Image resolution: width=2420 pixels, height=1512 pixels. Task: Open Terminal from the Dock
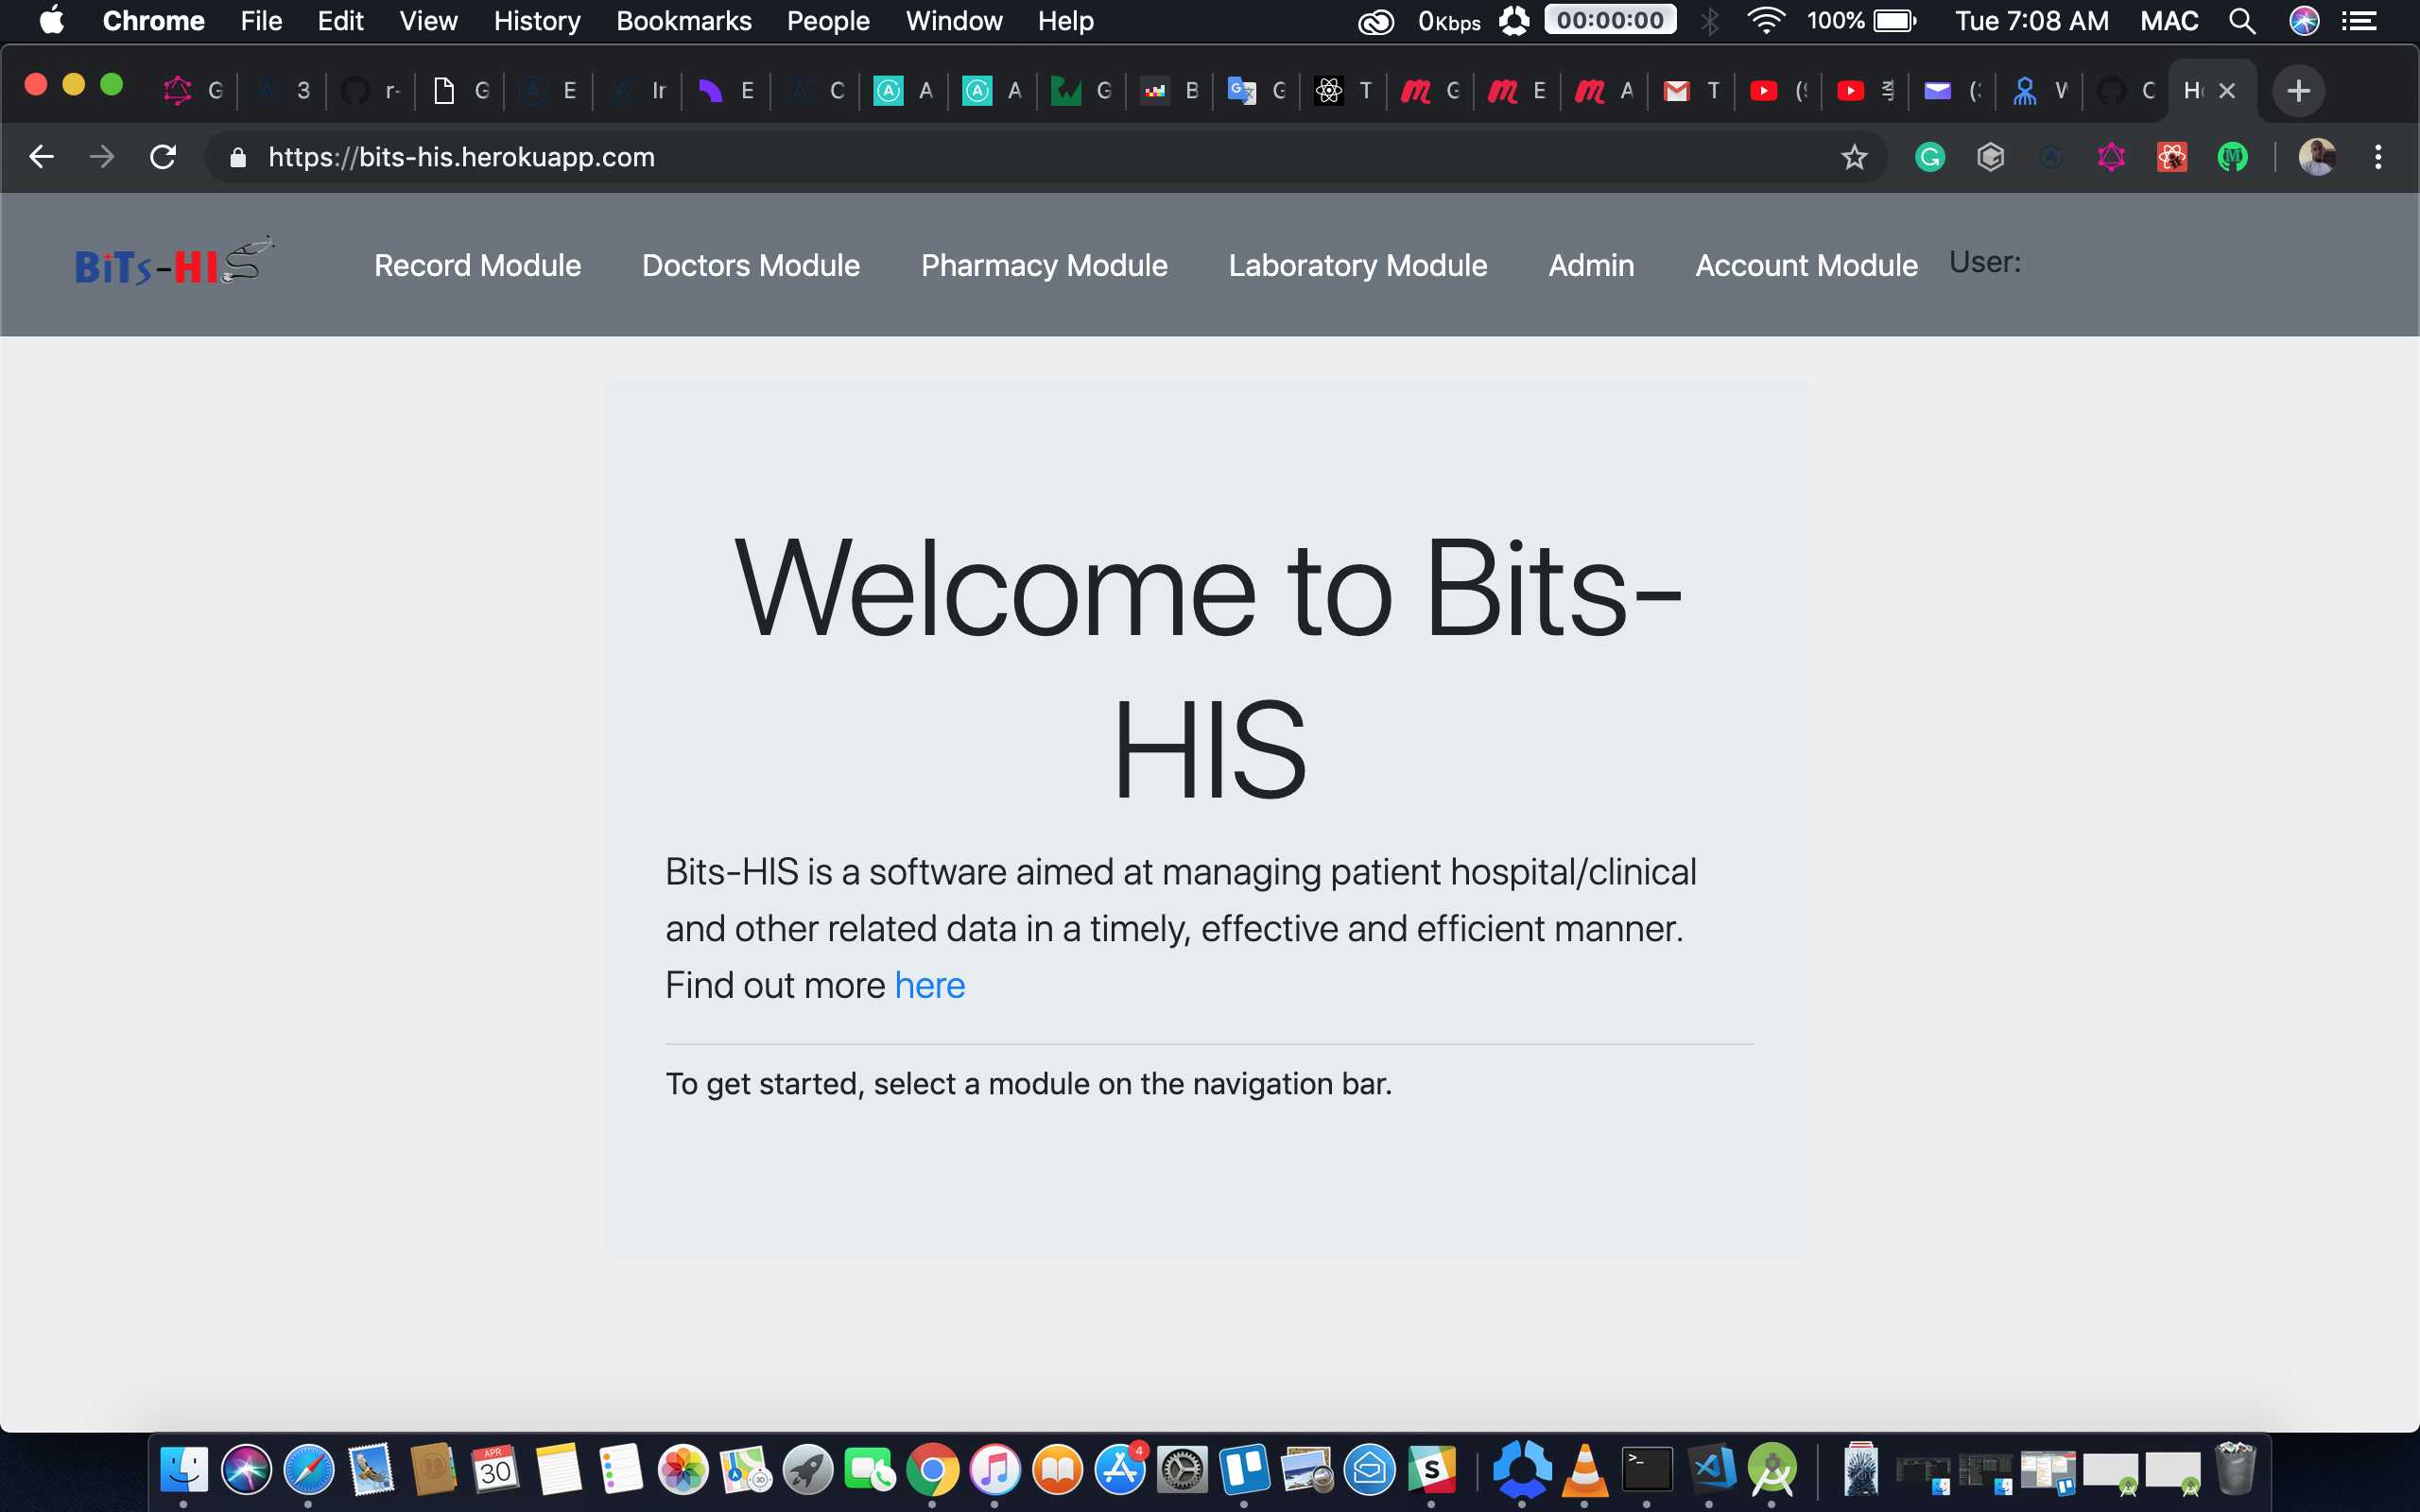[x=1647, y=1470]
